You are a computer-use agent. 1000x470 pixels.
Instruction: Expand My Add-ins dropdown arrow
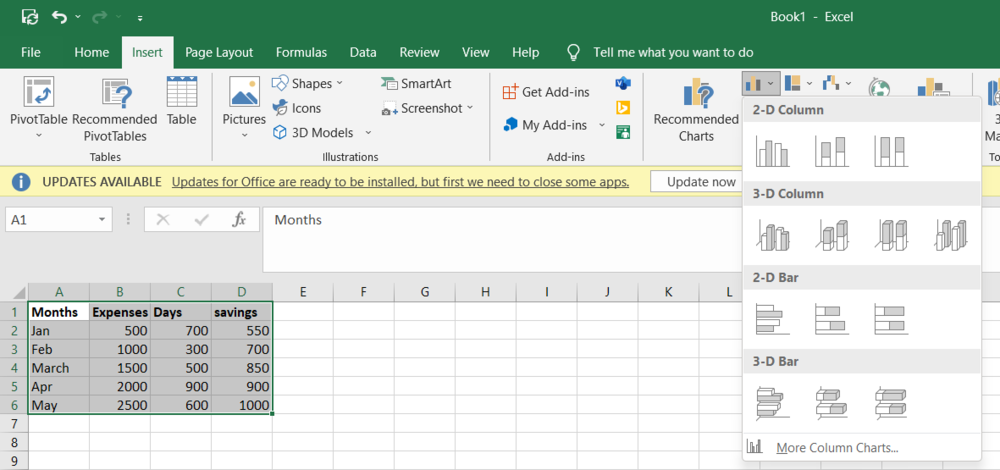601,125
